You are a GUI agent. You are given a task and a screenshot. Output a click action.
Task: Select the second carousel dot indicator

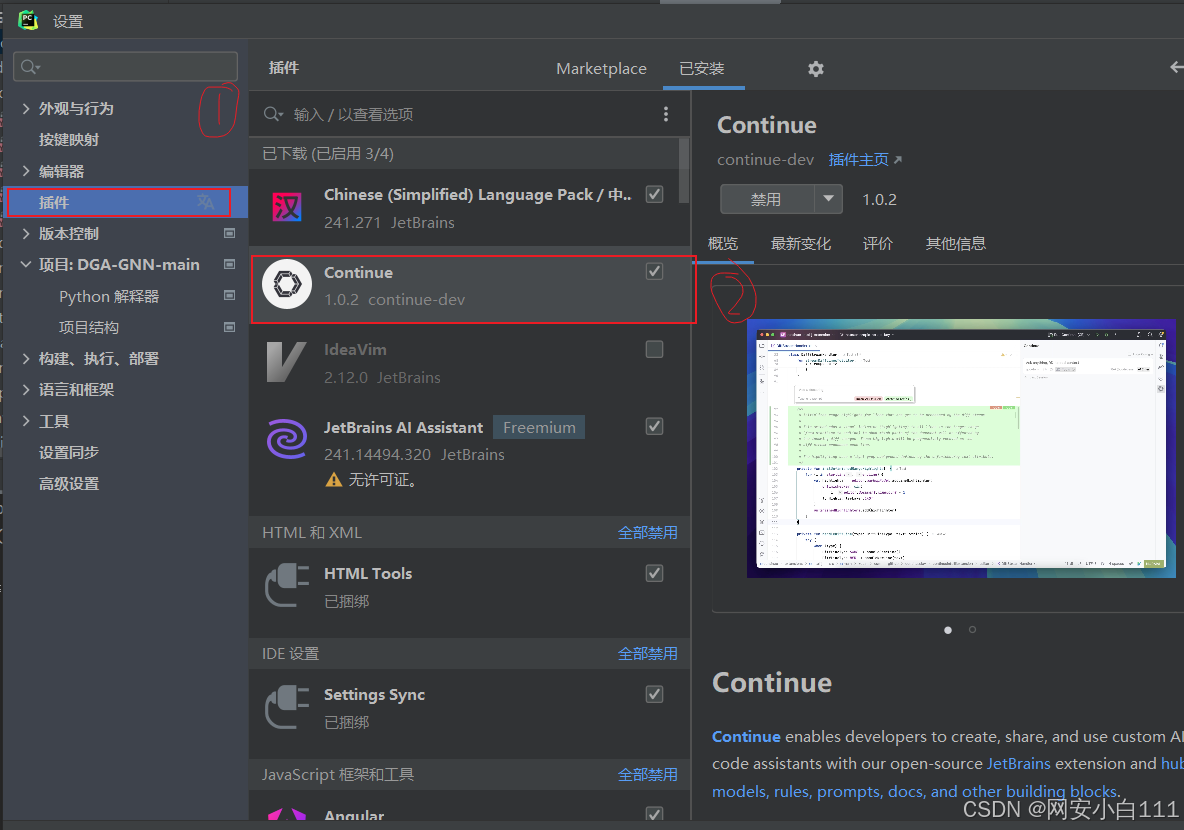pos(971,629)
